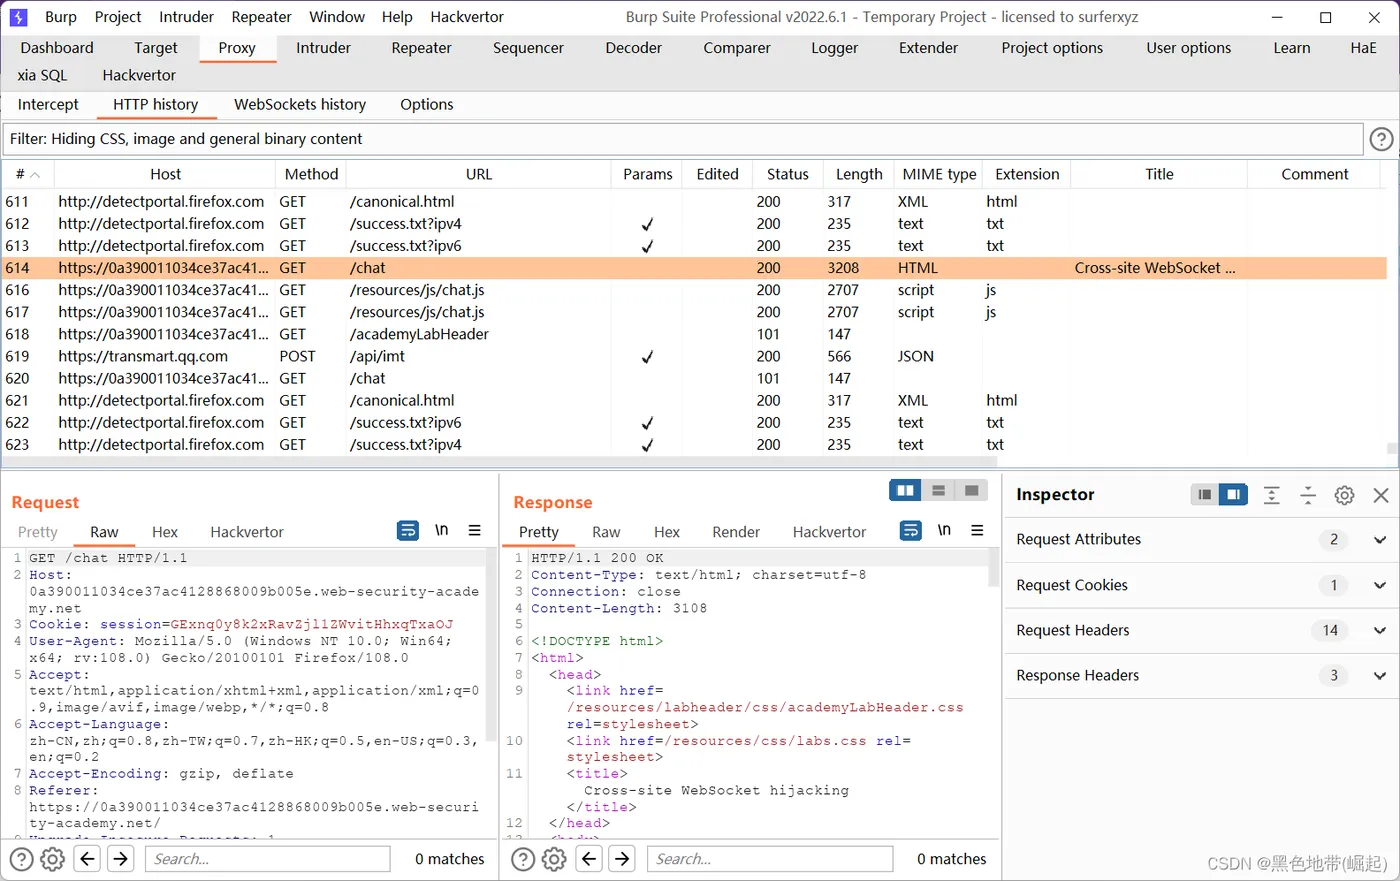1400x881 pixels.
Task: Open the Hackvertor menu
Action: (467, 17)
